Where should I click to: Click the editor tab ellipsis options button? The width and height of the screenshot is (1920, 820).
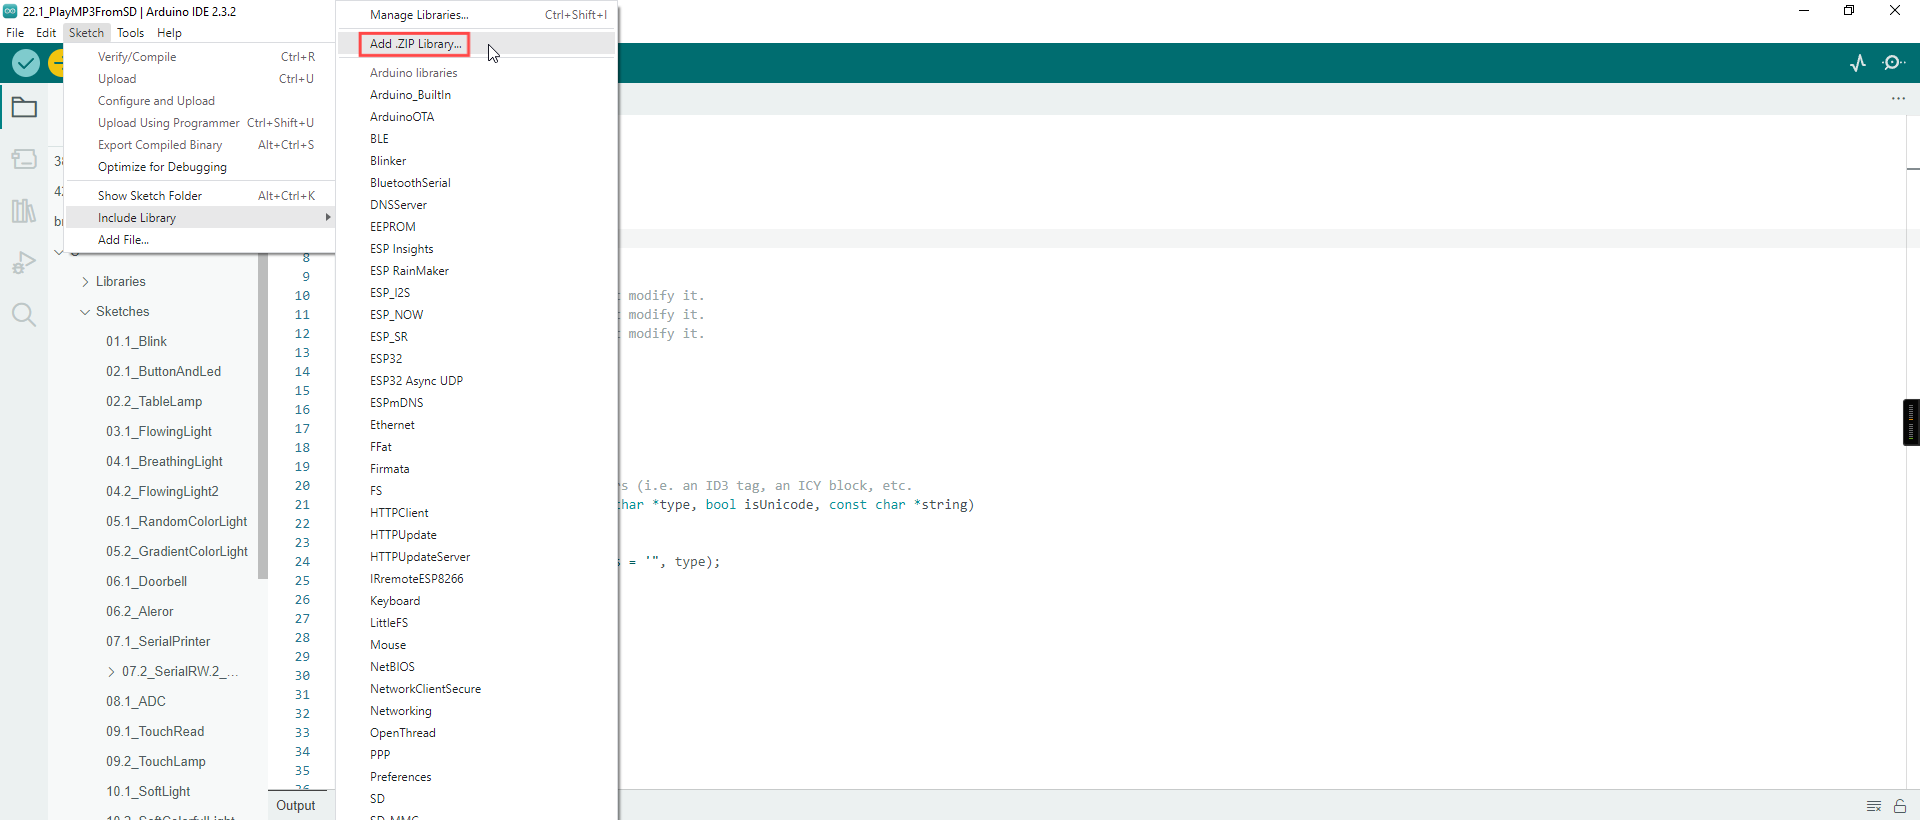click(1898, 99)
